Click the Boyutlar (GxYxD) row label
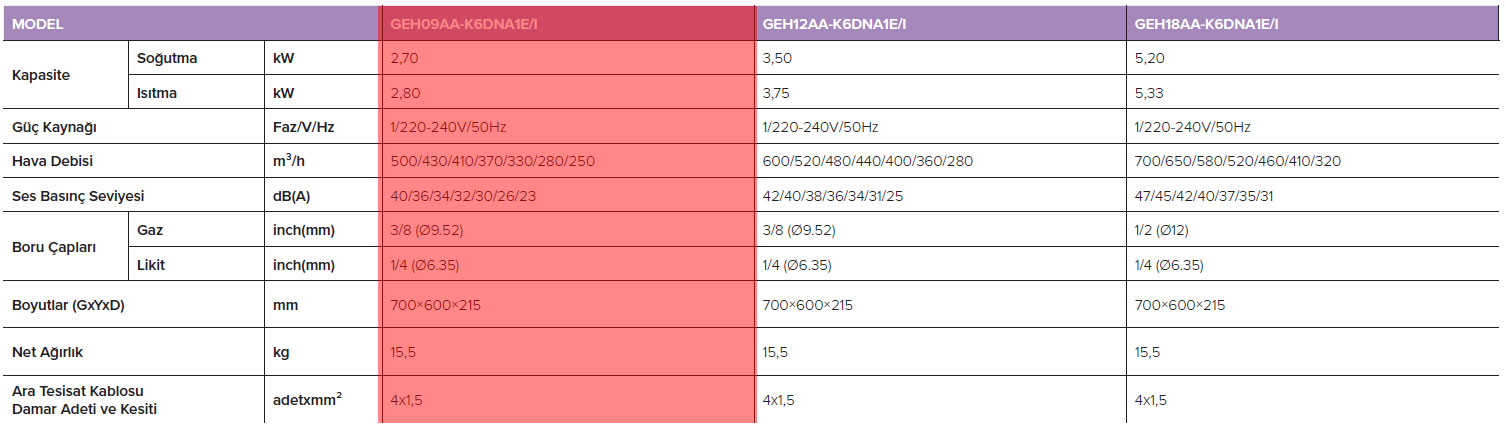The image size is (1506, 428). coord(68,305)
